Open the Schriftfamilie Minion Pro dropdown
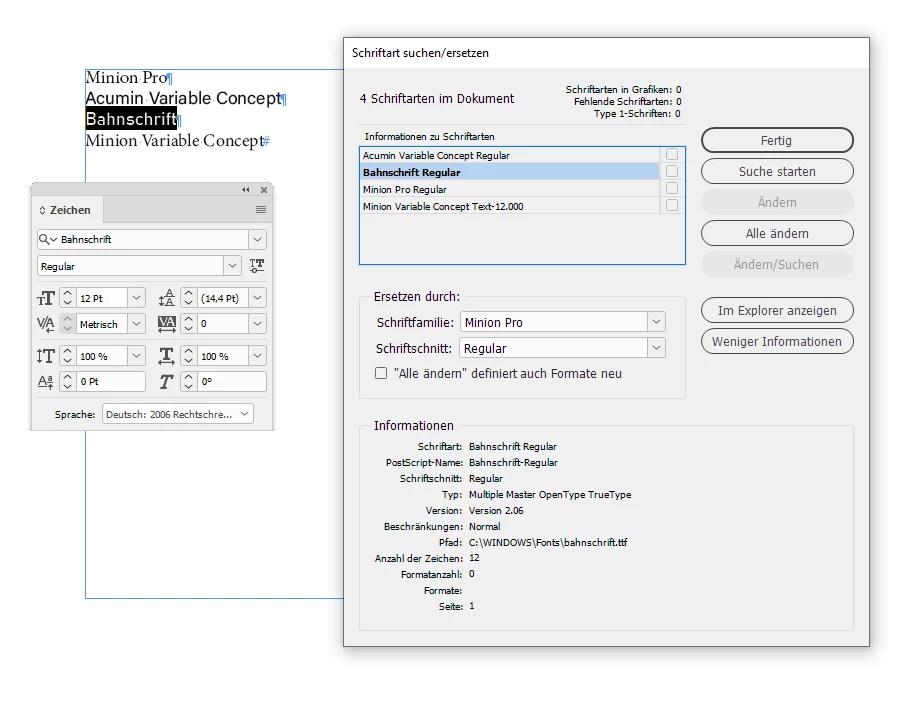Image resolution: width=904 pixels, height=702 pixels. click(656, 322)
